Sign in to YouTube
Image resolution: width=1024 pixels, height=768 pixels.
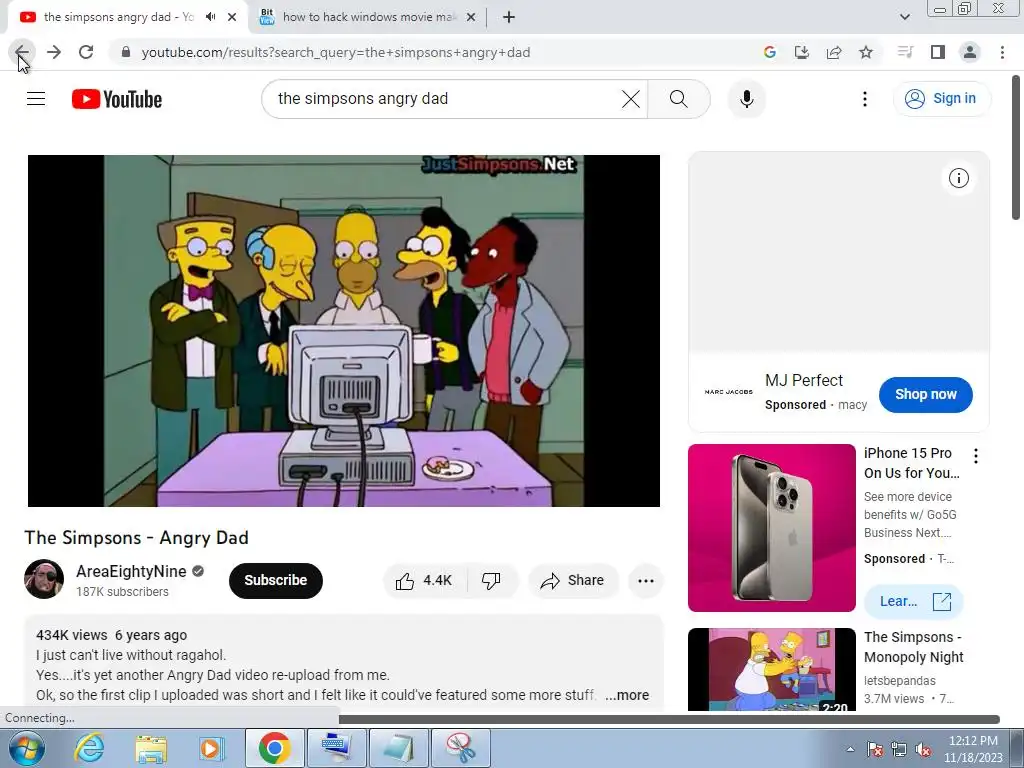point(941,99)
